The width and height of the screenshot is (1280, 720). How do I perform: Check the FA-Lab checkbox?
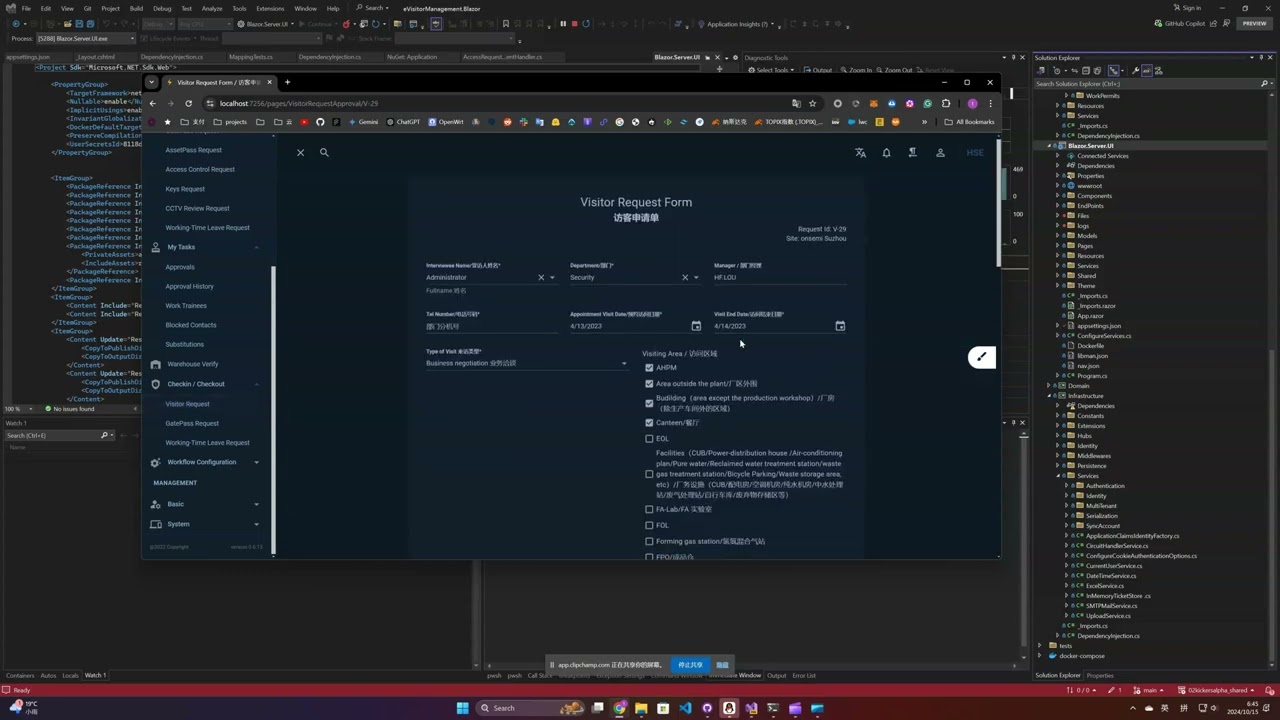pyautogui.click(x=649, y=509)
